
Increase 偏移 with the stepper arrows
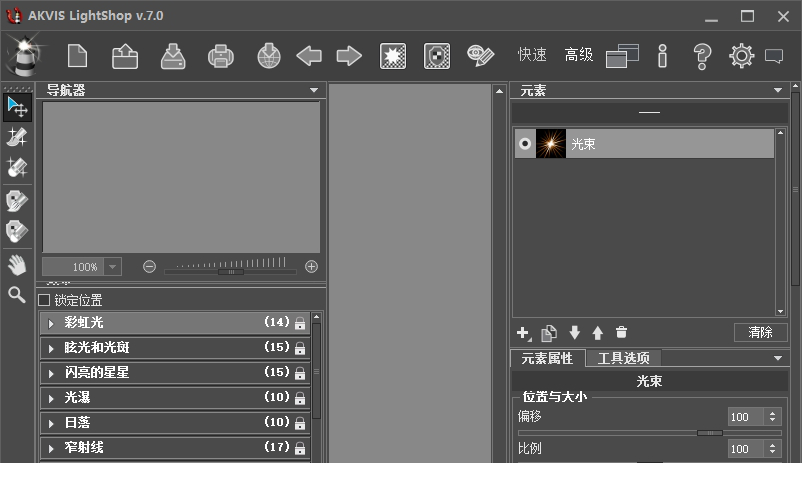[772, 413]
